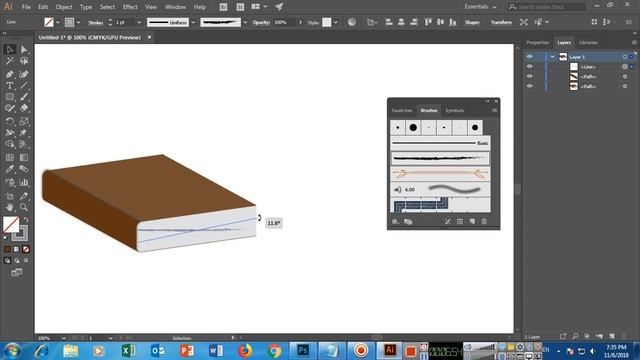Select the Eyedropper tool
This screenshot has width=640, height=360.
[x=10, y=169]
